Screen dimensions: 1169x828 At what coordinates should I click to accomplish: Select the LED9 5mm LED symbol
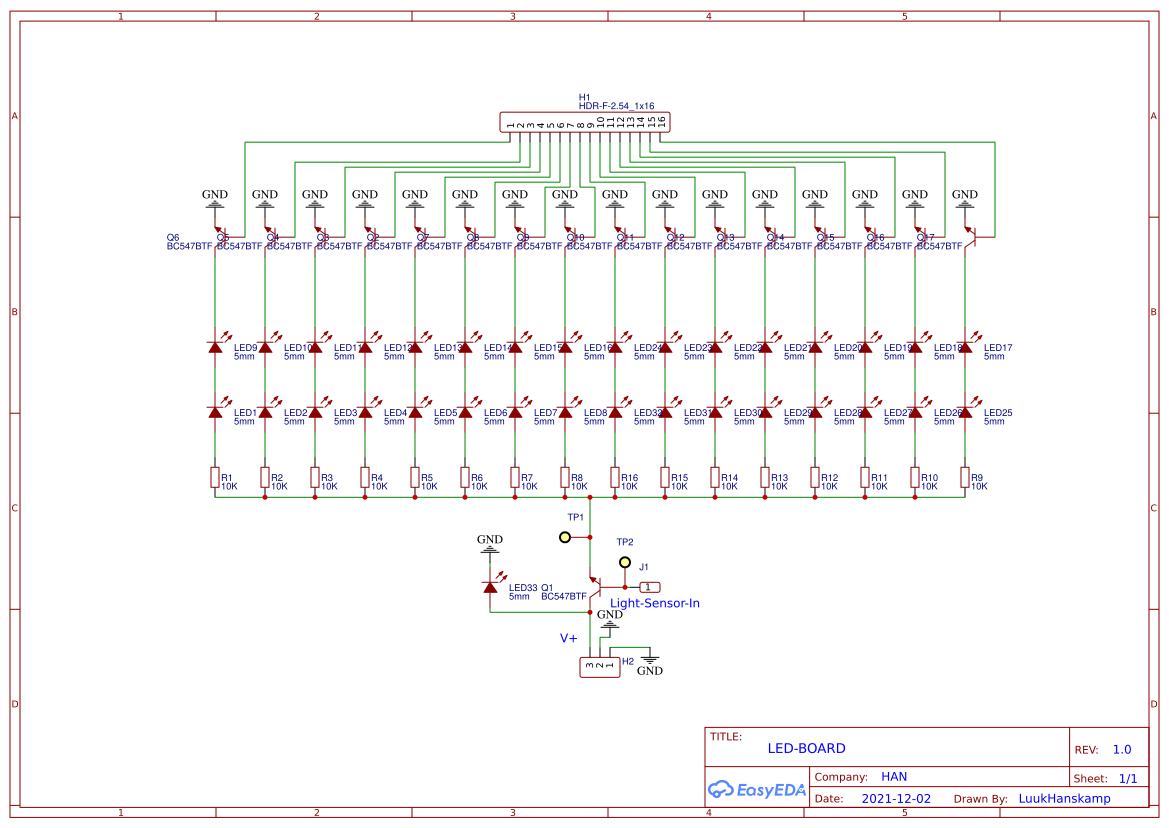(214, 347)
